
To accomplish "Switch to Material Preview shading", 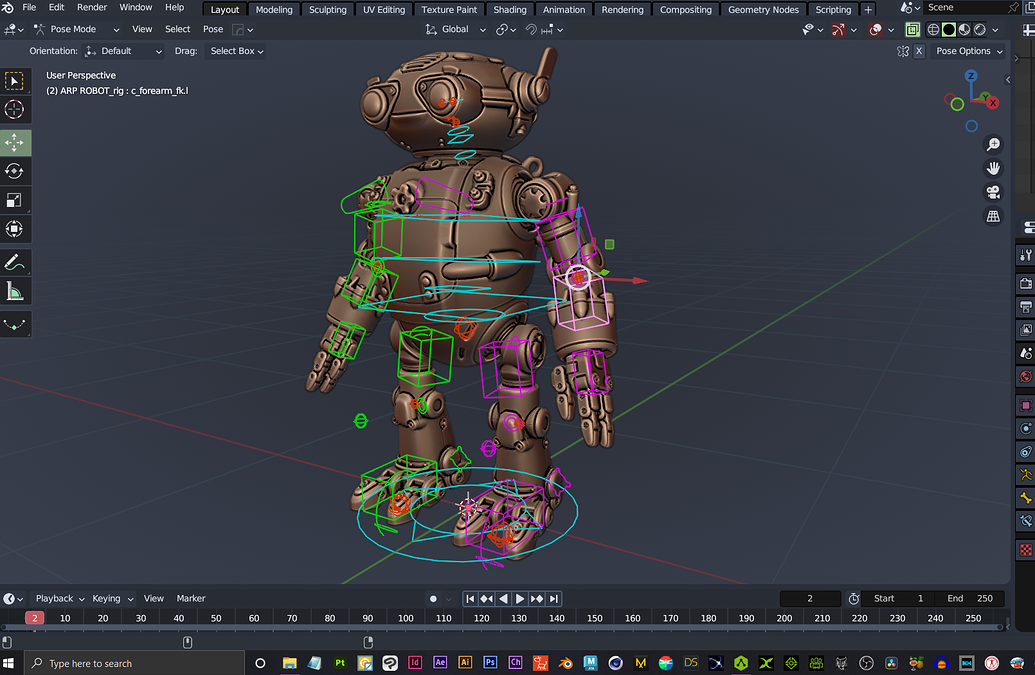I will click(964, 30).
